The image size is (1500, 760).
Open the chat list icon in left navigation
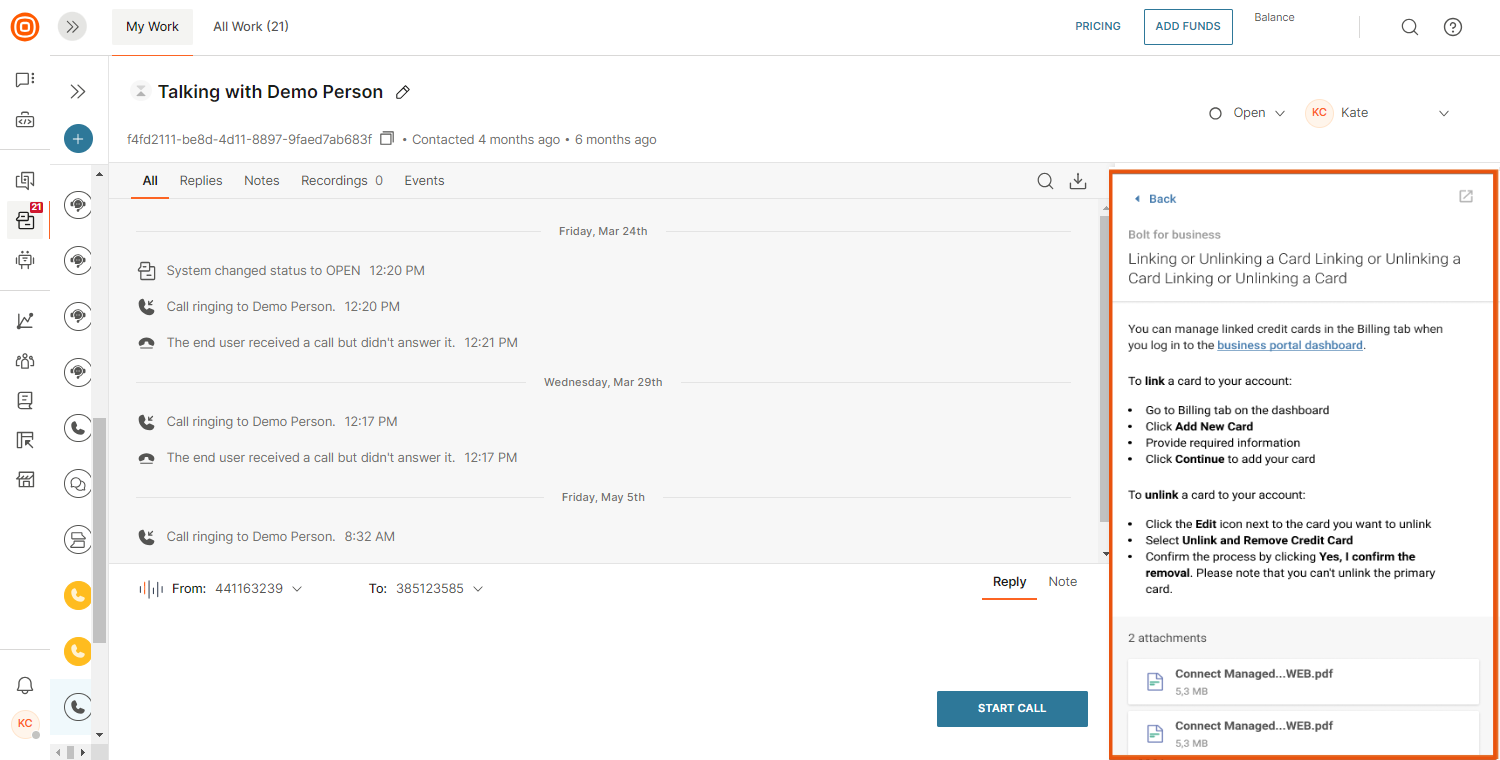(x=25, y=80)
